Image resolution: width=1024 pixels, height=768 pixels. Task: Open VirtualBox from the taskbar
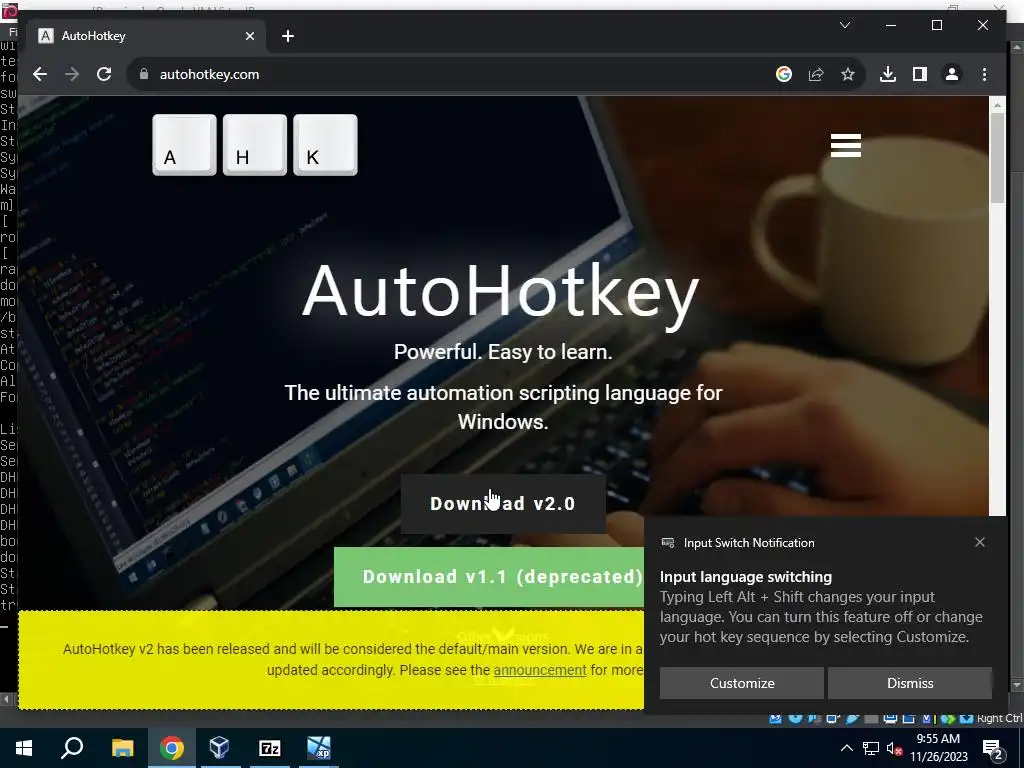[x=219, y=748]
